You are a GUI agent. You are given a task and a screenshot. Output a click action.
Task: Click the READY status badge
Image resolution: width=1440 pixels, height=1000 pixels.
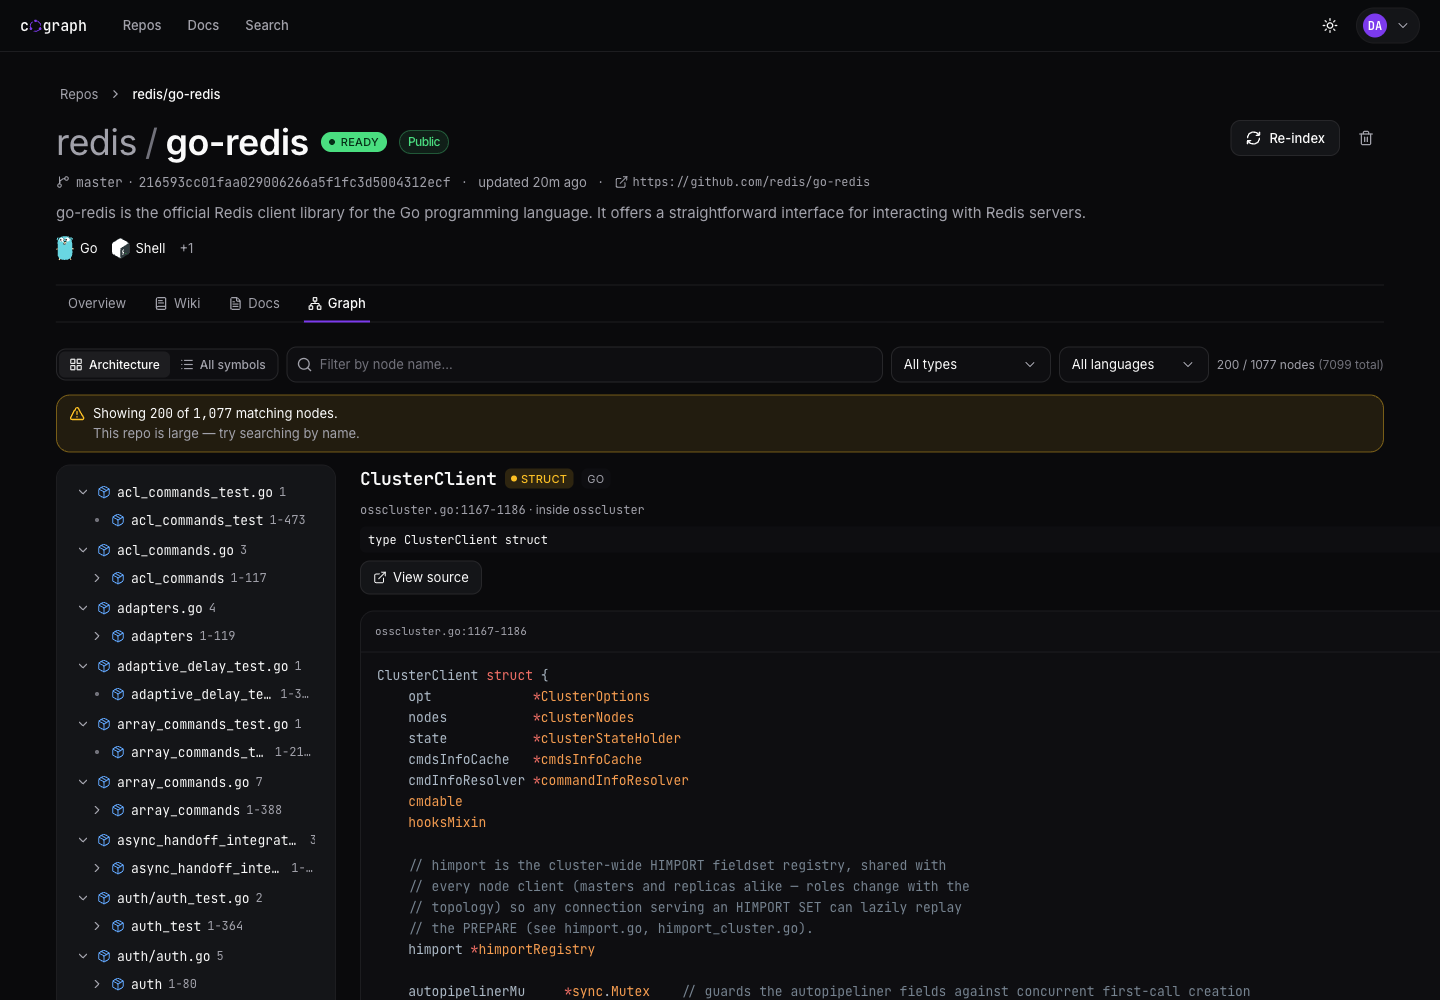click(x=354, y=142)
